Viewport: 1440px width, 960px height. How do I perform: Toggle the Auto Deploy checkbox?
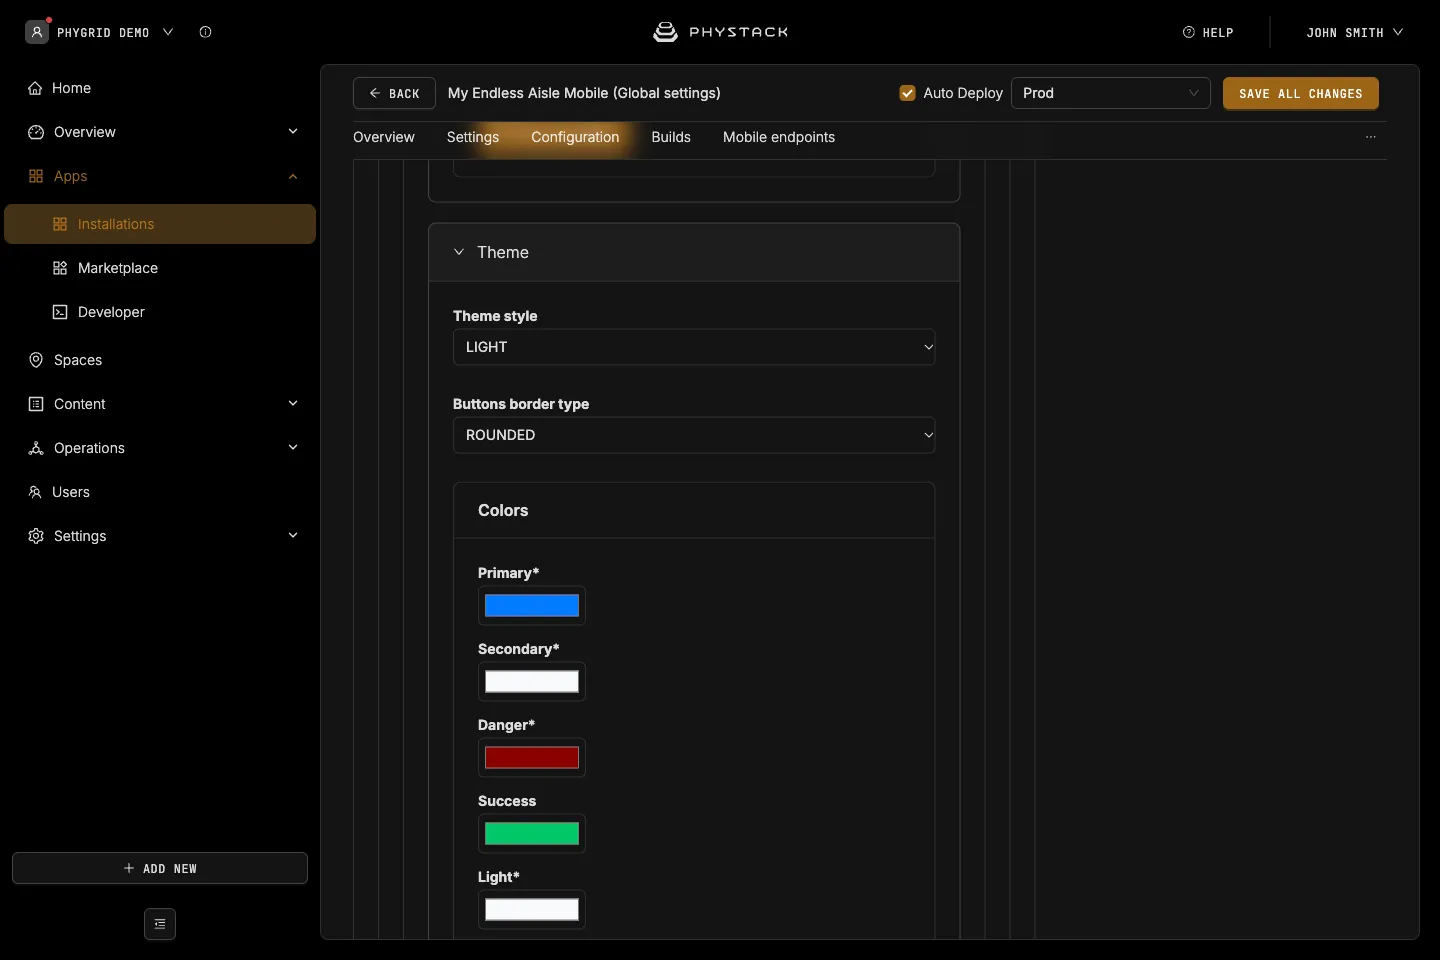click(x=908, y=93)
